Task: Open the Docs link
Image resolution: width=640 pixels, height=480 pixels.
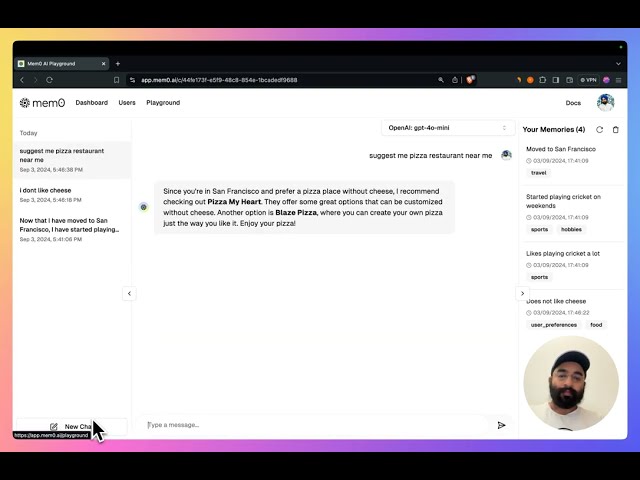Action: (573, 103)
